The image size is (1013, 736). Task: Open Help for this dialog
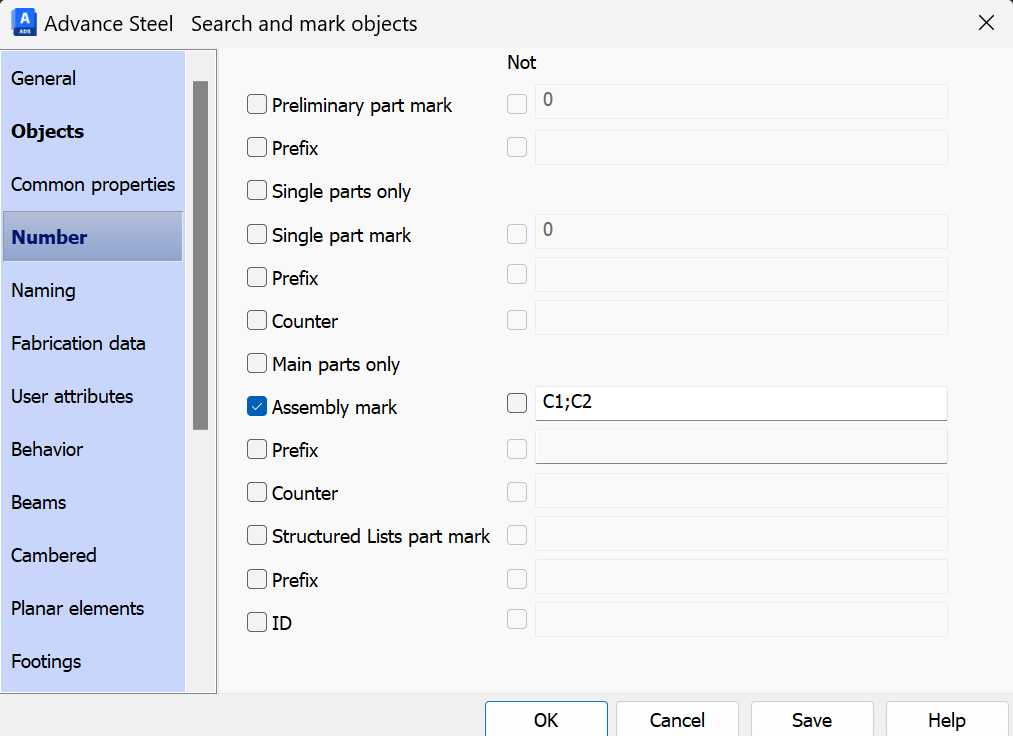[946, 720]
